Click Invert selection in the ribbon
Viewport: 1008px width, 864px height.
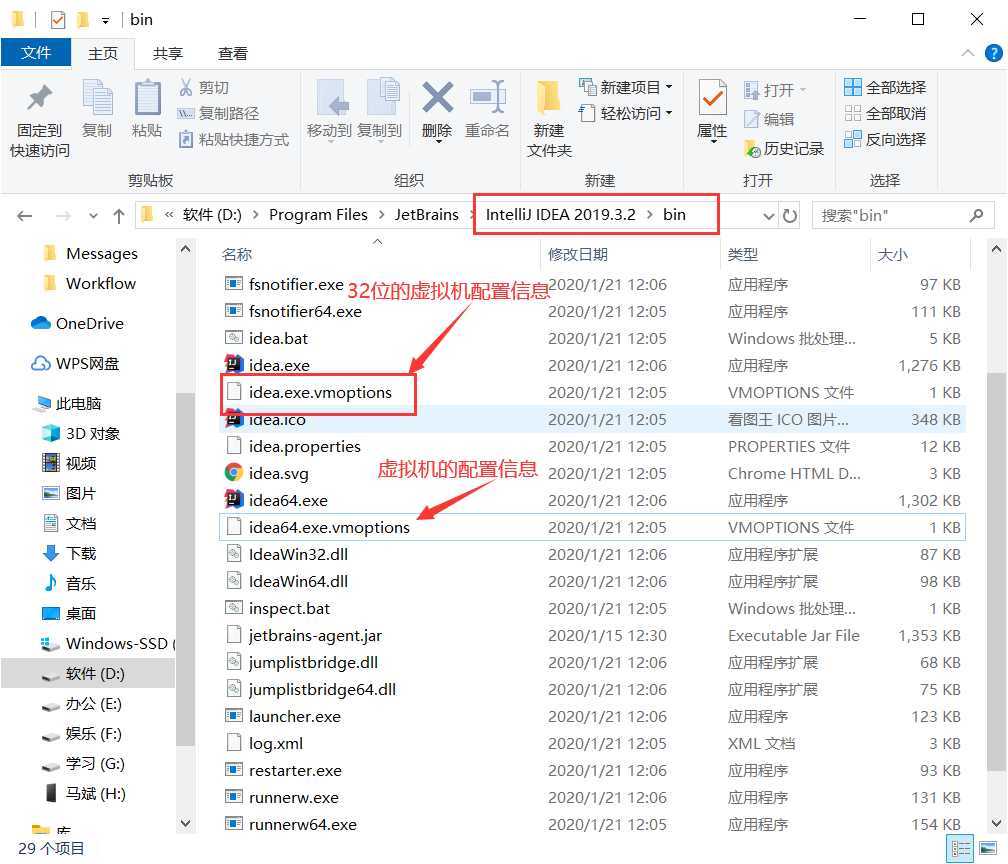885,140
